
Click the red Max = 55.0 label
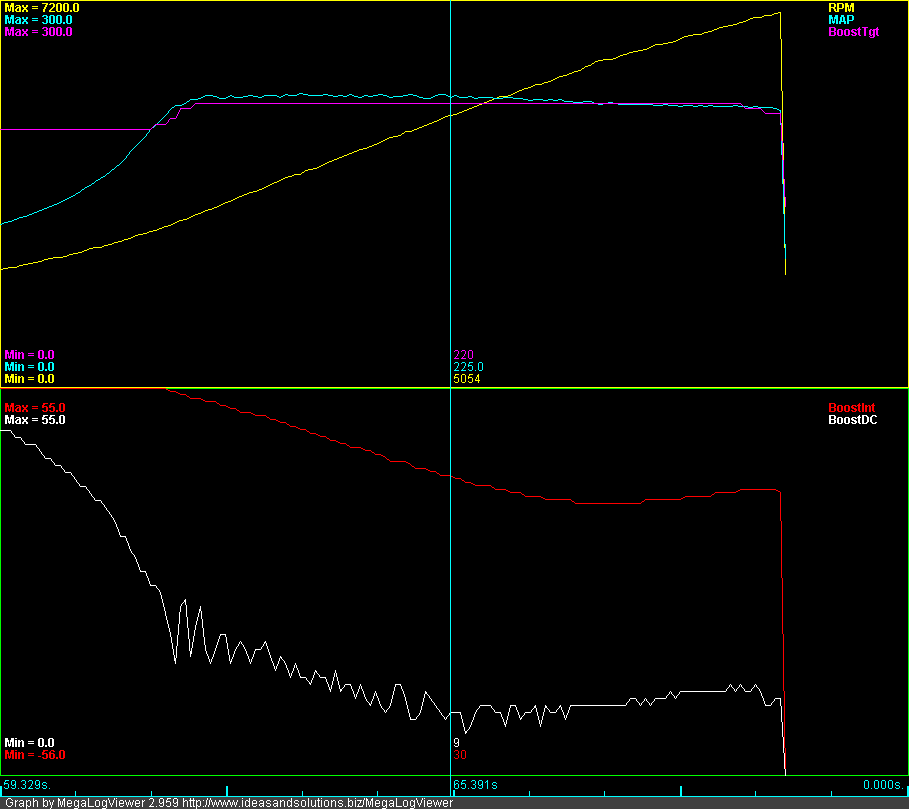pos(35,408)
